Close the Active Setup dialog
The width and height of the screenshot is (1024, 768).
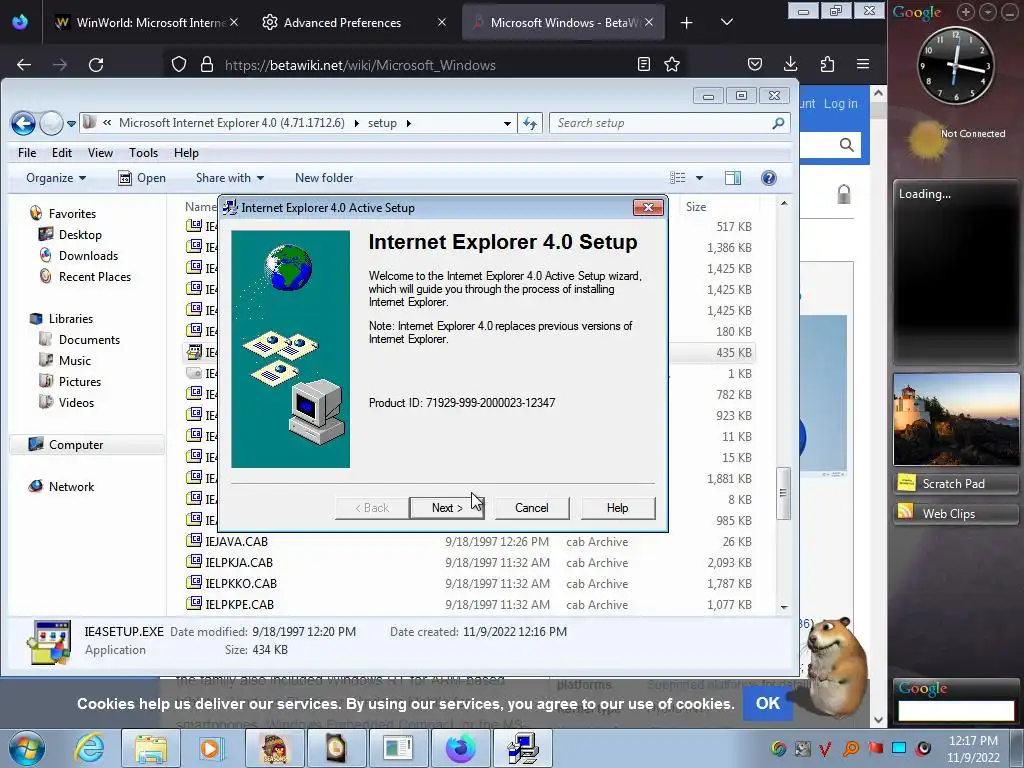click(x=648, y=208)
